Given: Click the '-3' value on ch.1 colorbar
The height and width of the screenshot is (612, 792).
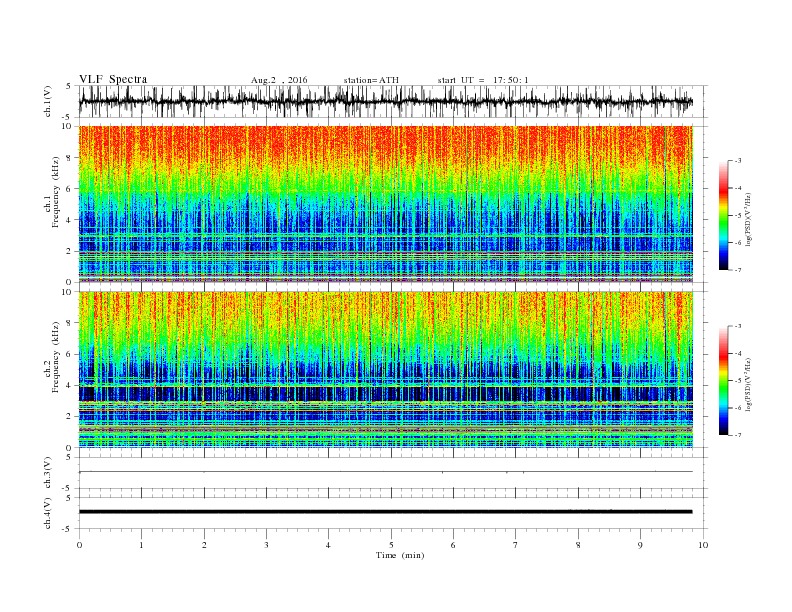Looking at the screenshot, I should coord(737,161).
